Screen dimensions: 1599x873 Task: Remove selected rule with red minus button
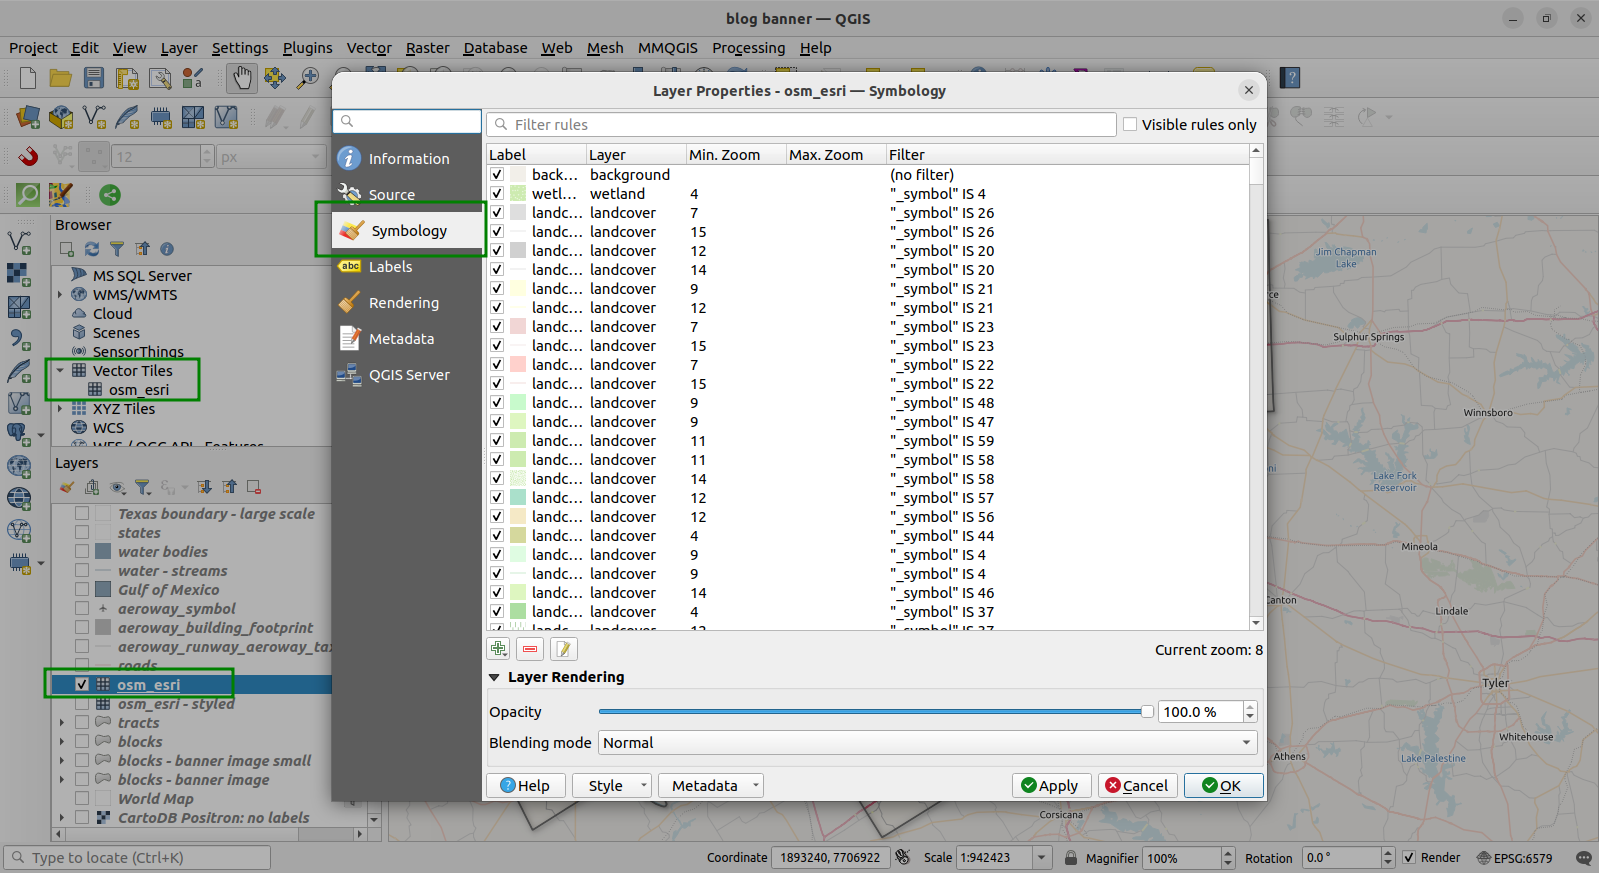(530, 649)
